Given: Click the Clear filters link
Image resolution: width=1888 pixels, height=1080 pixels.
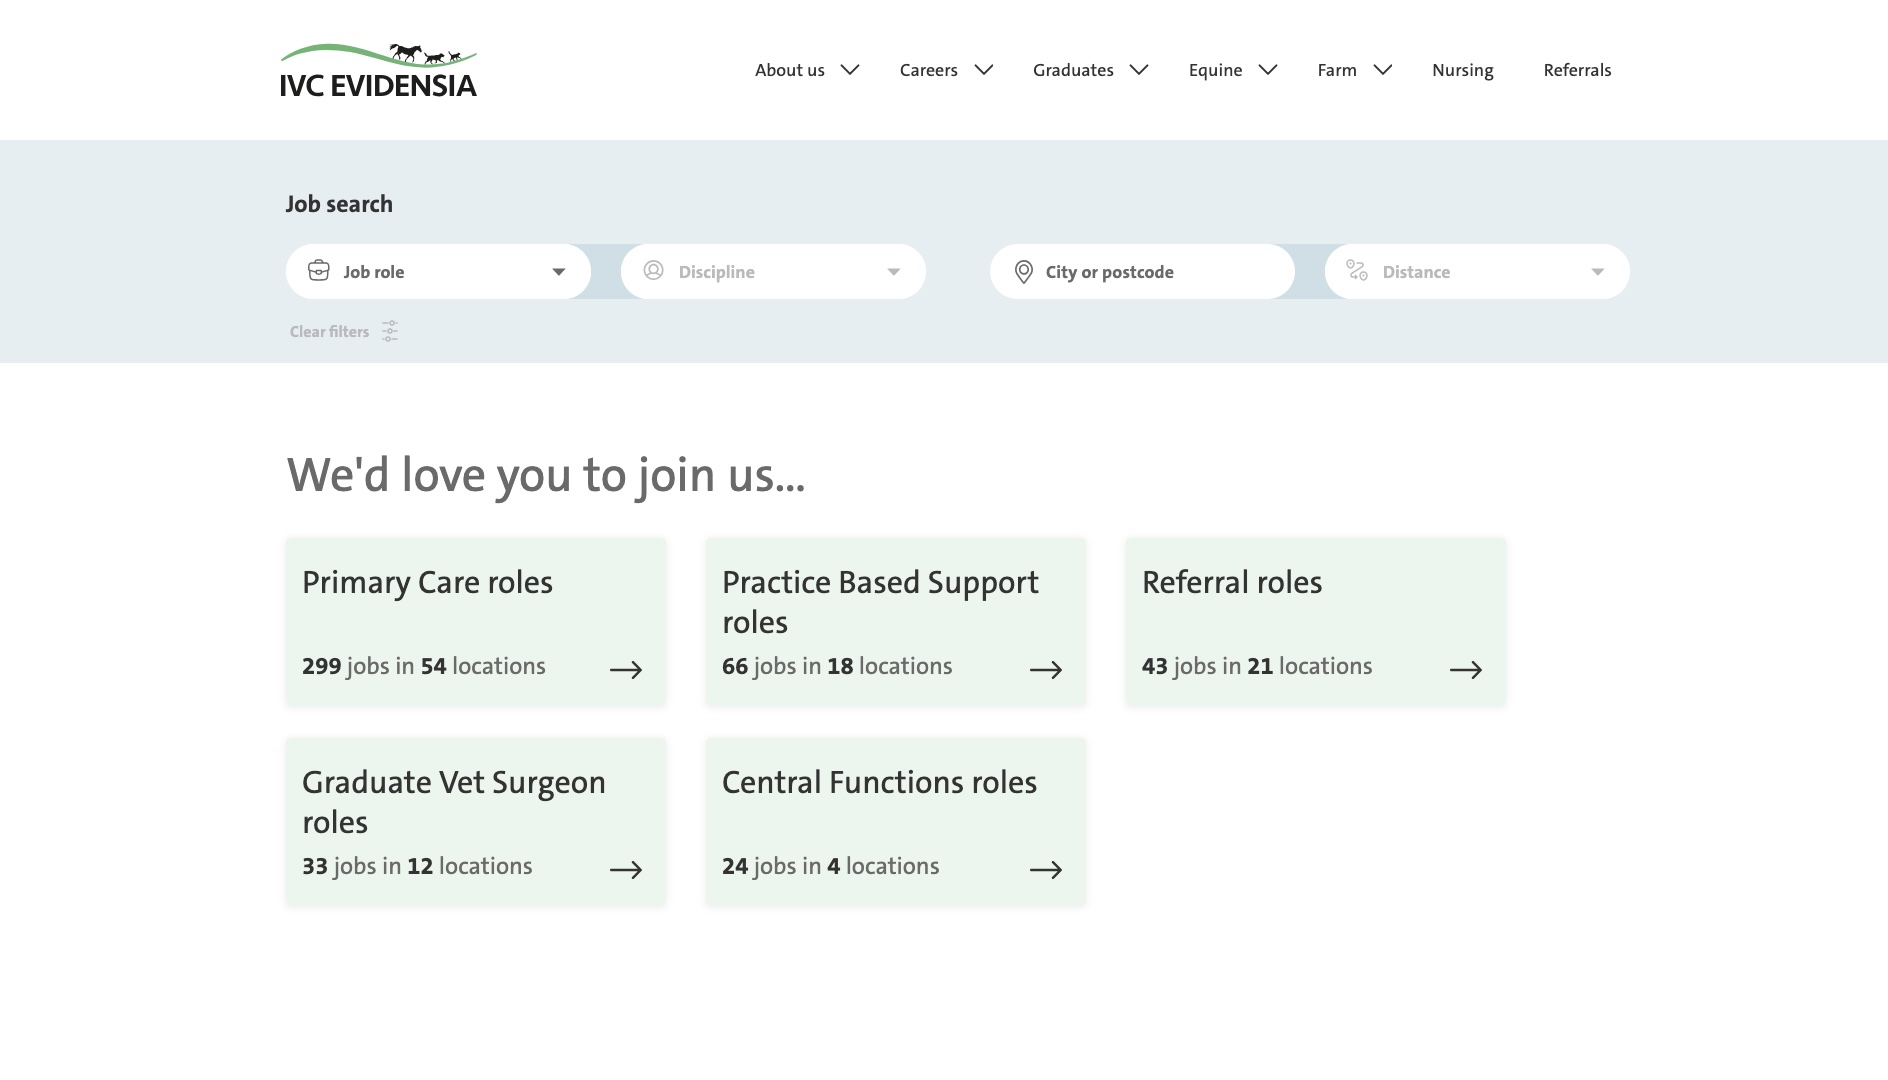Looking at the screenshot, I should pos(329,332).
